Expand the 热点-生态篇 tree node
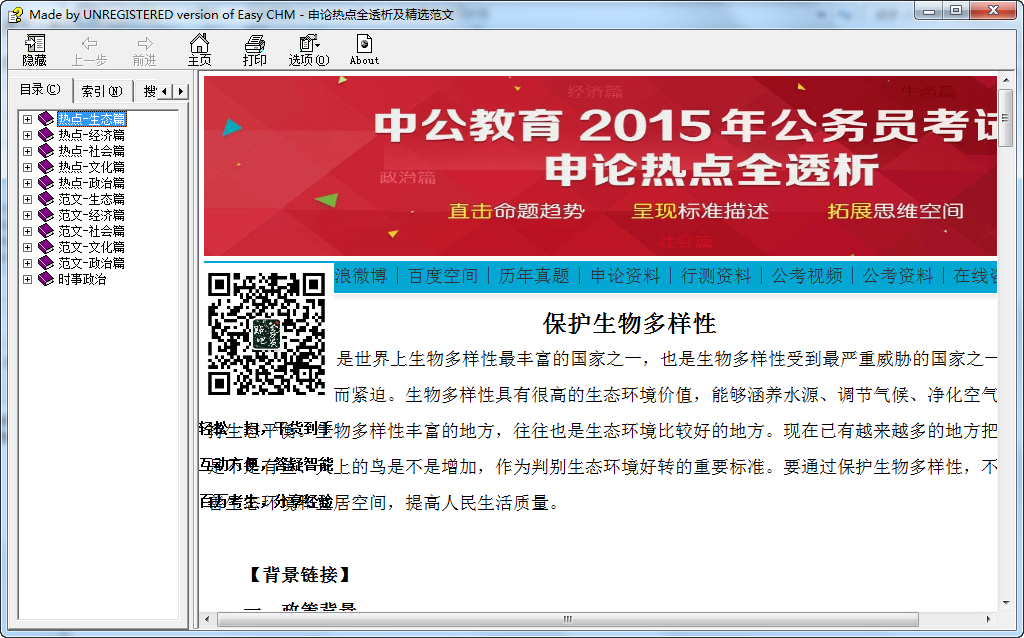1024x638 pixels. [x=27, y=120]
